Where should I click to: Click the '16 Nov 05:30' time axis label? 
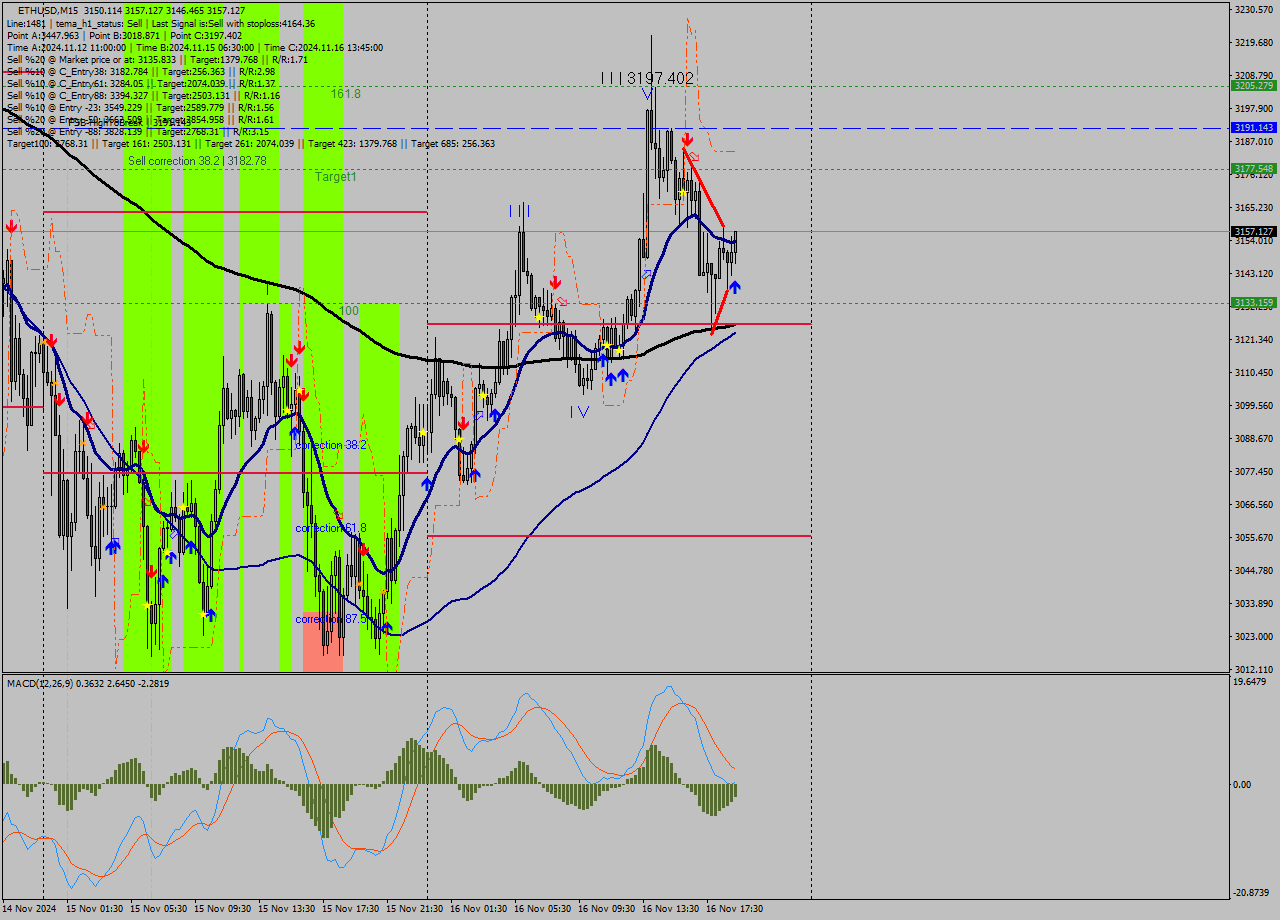tap(543, 909)
